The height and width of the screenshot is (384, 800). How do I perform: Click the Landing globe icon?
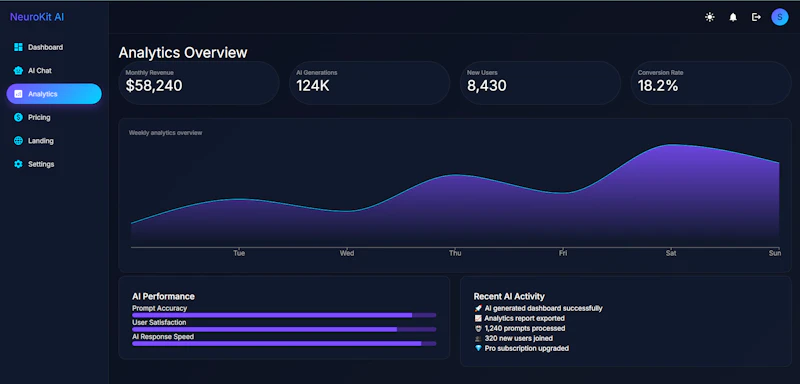click(18, 141)
